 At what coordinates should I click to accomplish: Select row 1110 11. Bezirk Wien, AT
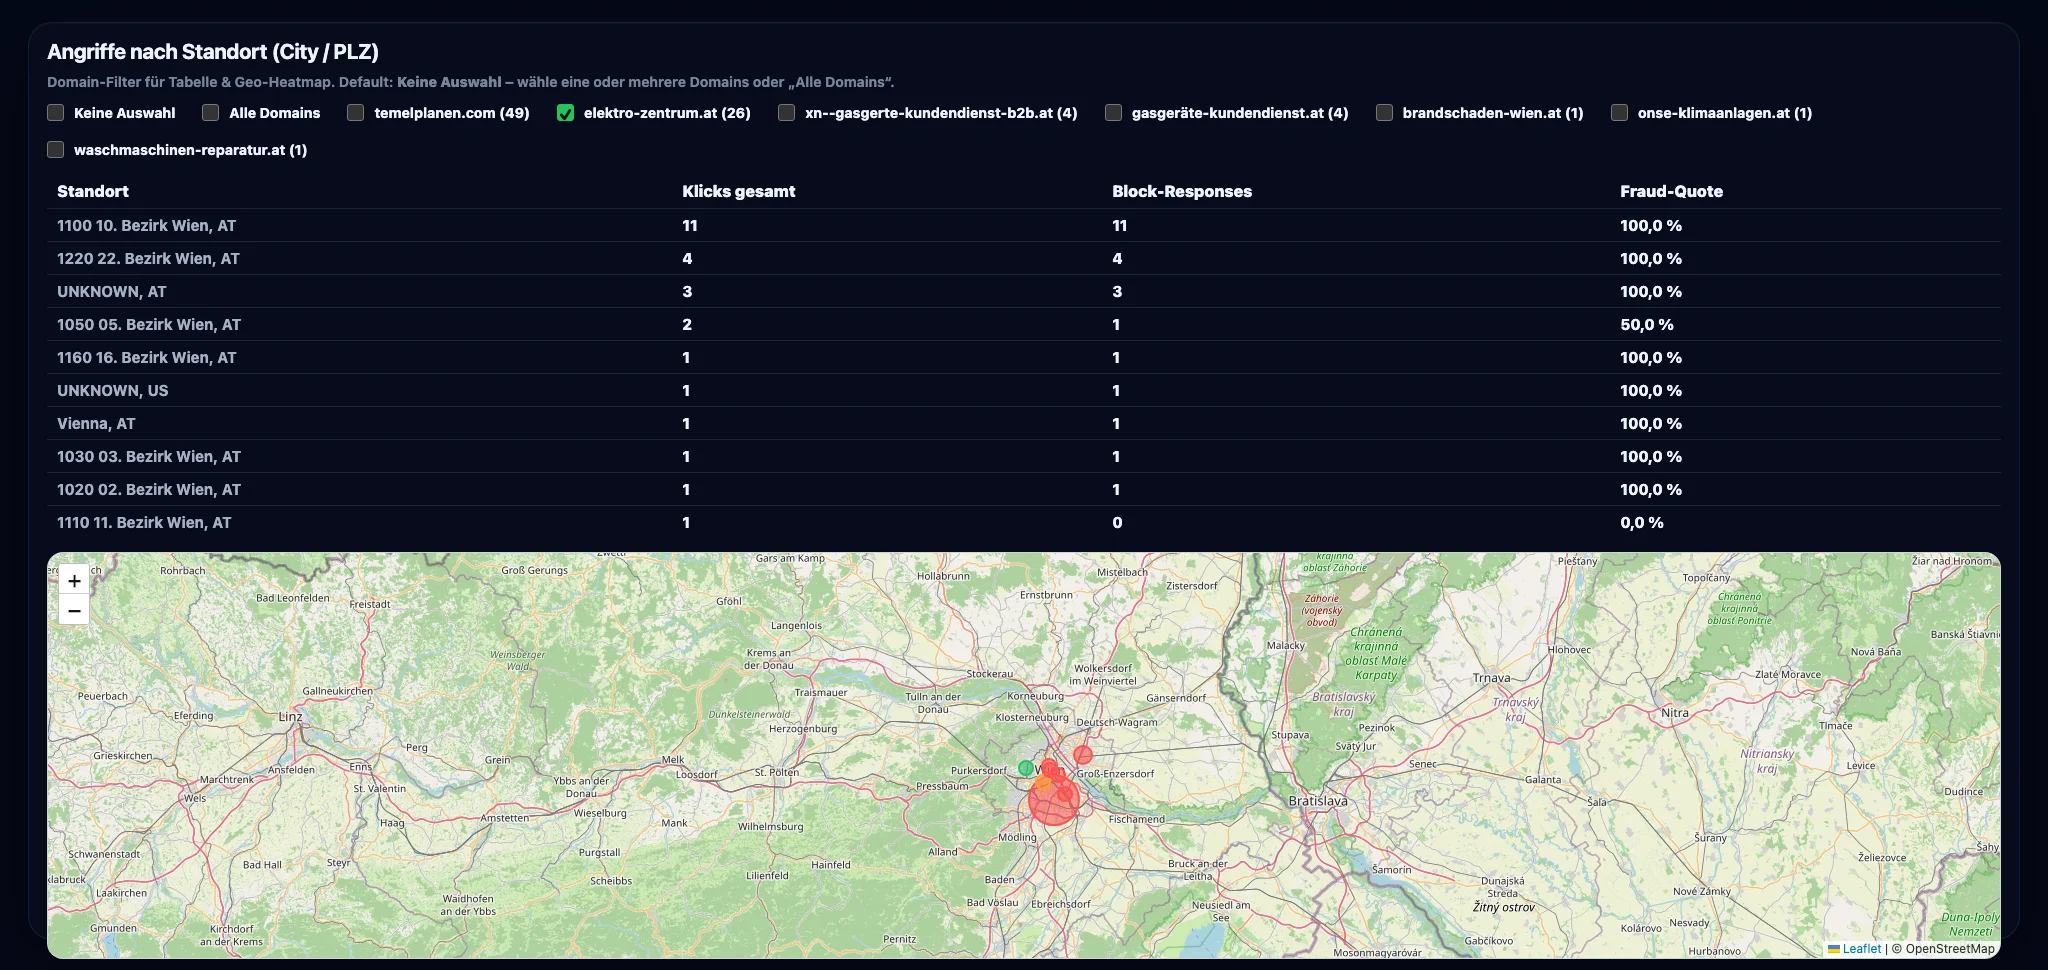pyautogui.click(x=1024, y=522)
